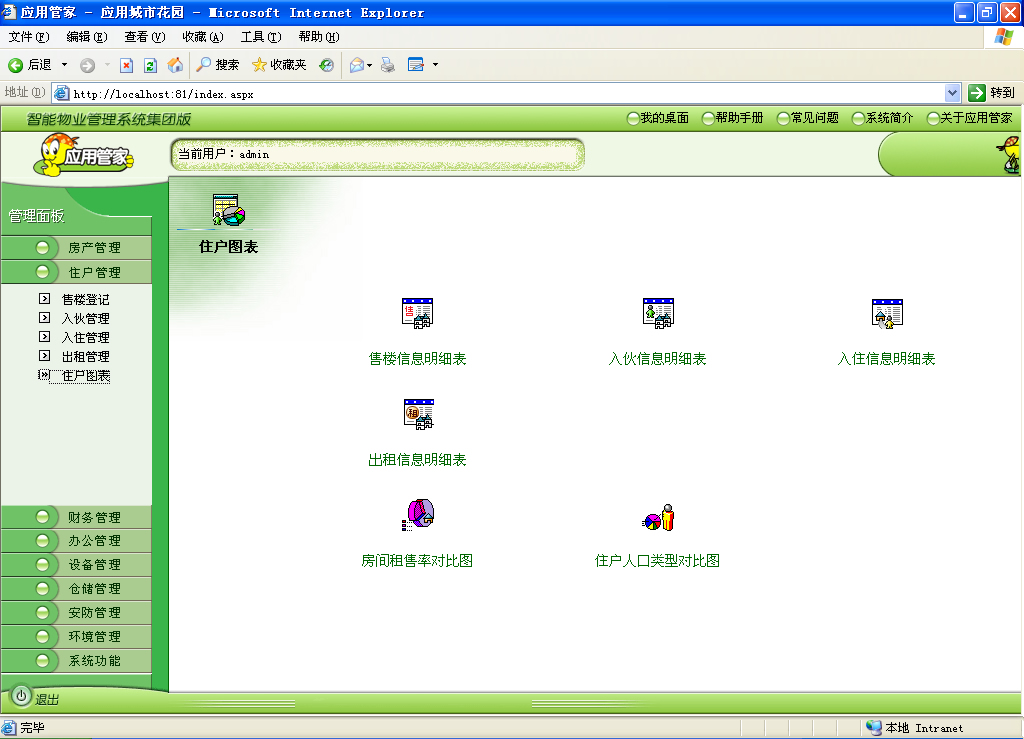Open the 收藏(A) menu

[x=202, y=37]
